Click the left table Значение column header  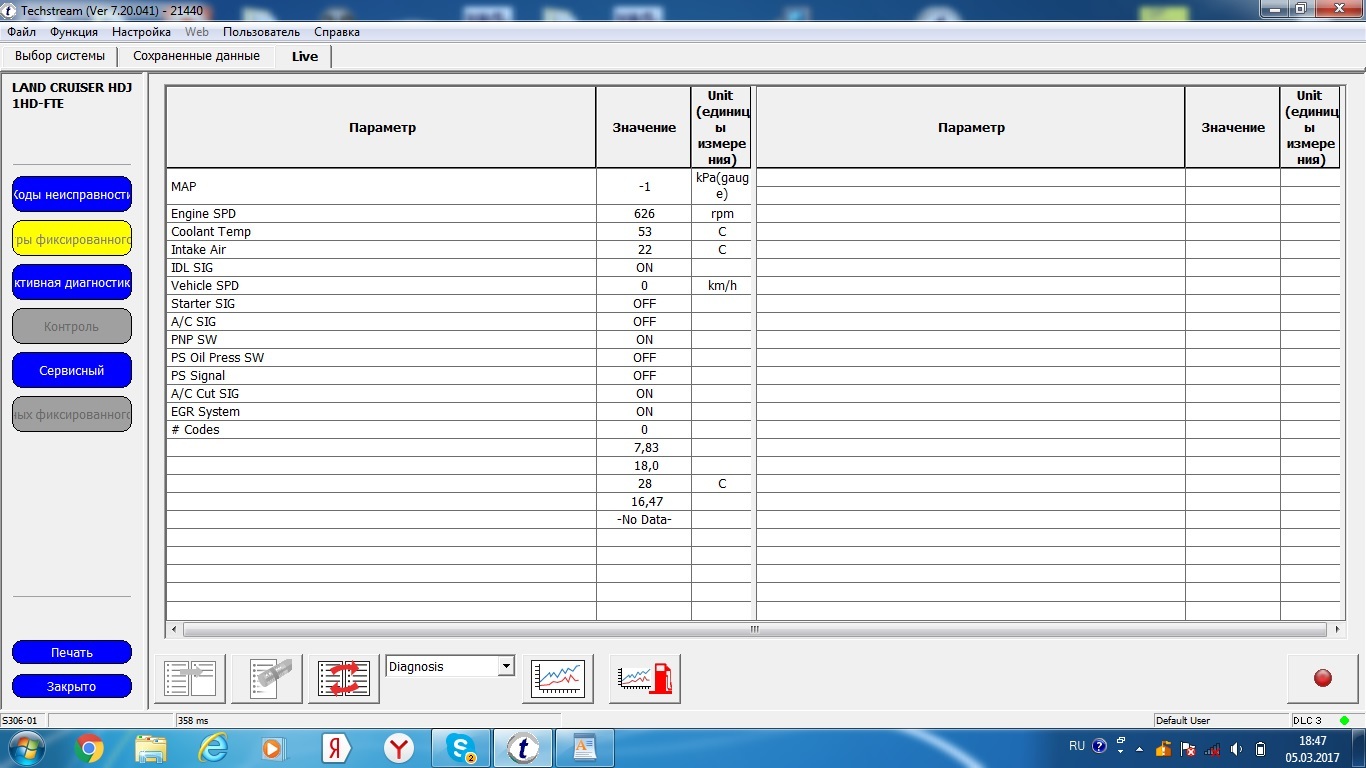(644, 127)
